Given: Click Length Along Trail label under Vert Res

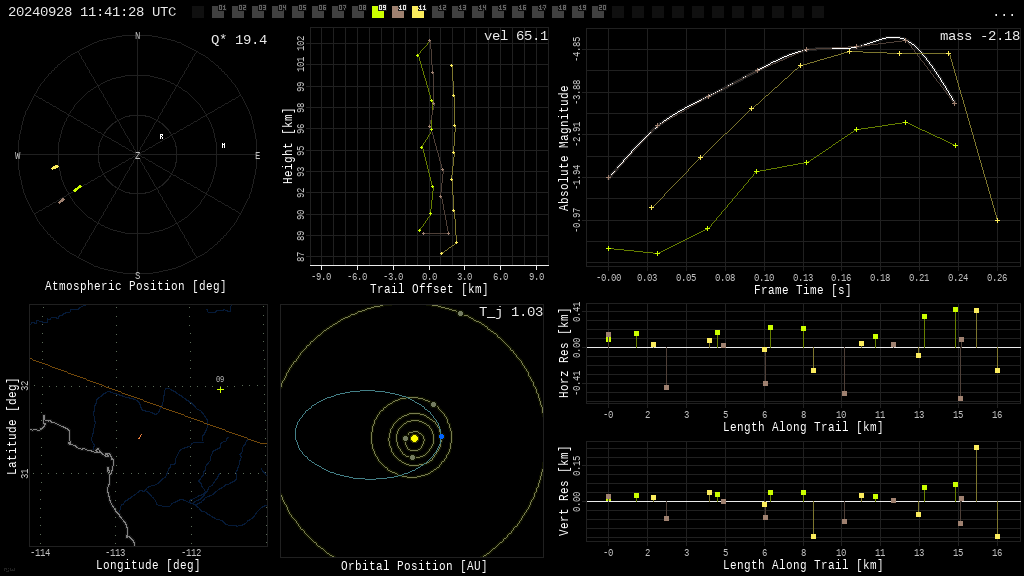Looking at the screenshot, I should [803, 564].
